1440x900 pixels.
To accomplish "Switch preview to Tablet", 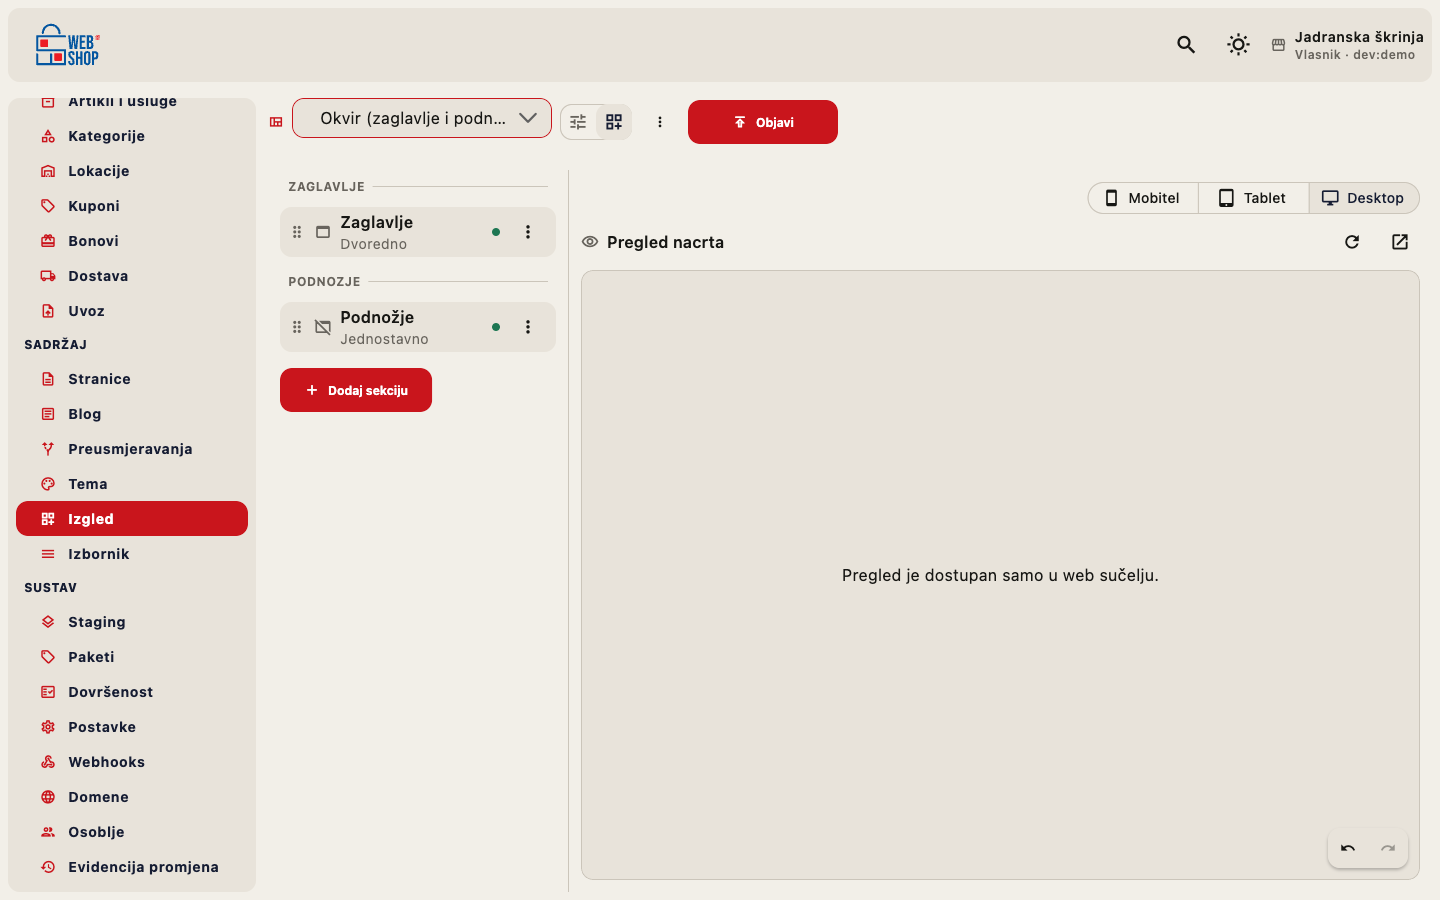I will tap(1253, 198).
